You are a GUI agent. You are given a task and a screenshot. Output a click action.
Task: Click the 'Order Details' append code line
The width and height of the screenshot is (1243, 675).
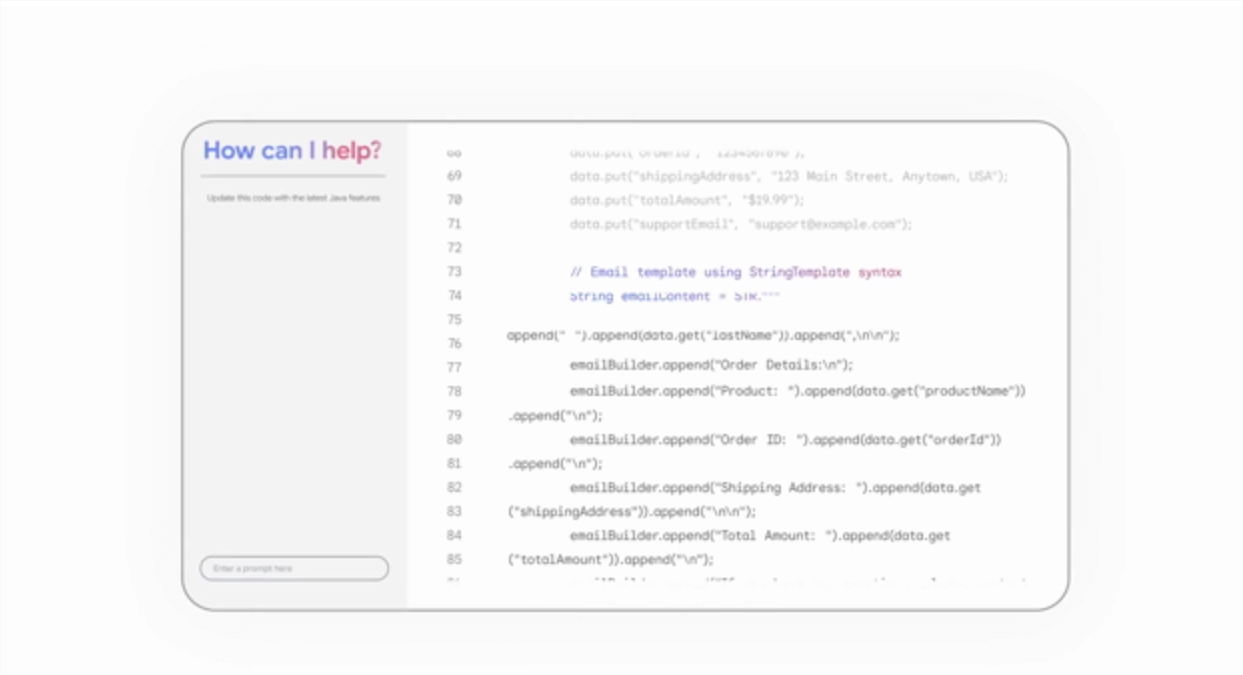[x=712, y=365]
